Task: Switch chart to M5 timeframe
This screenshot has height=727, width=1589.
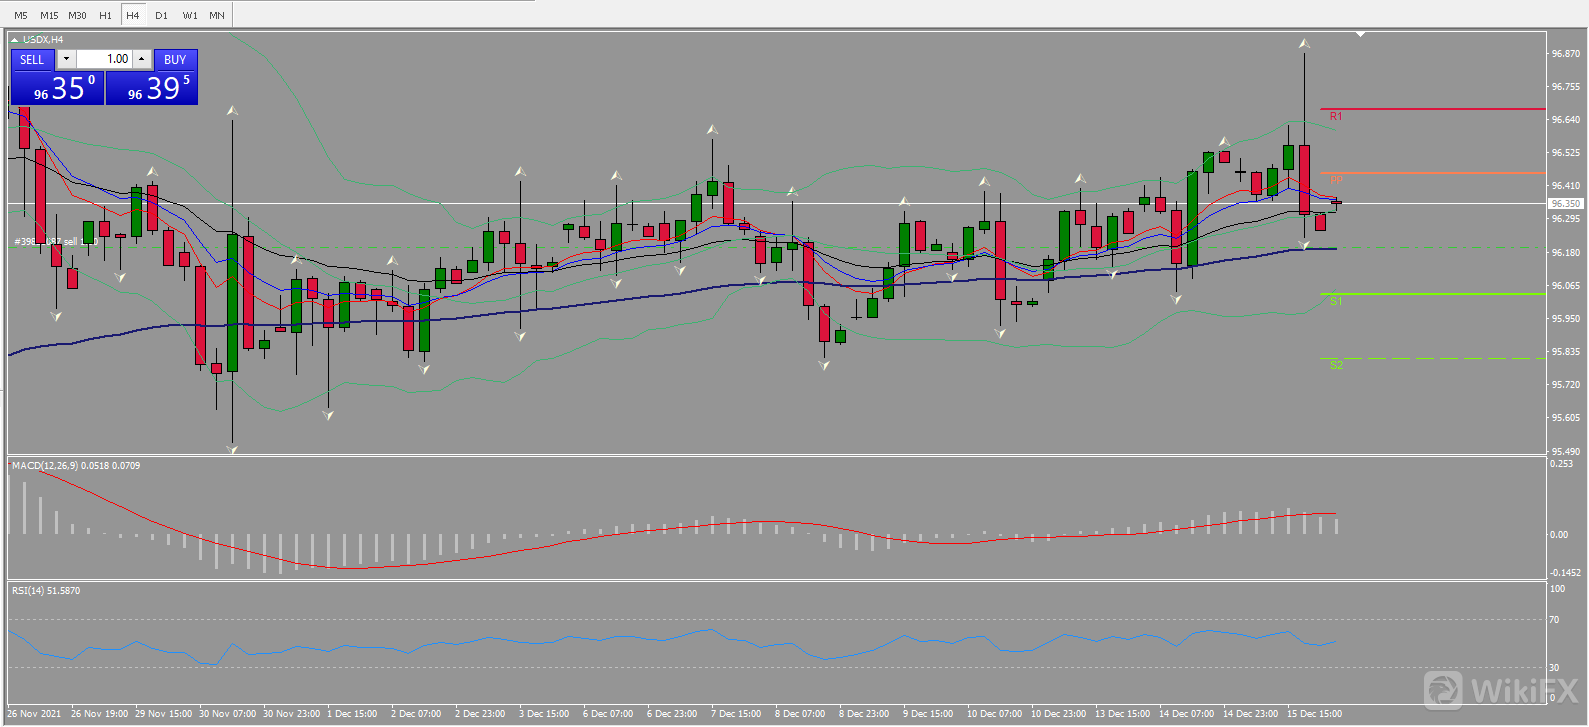Action: [x=21, y=15]
